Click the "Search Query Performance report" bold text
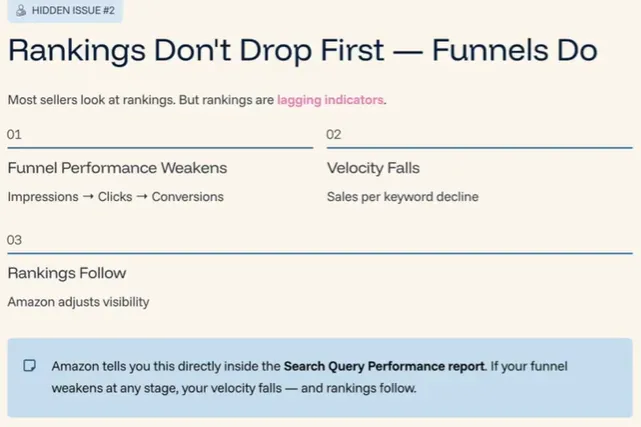The height and width of the screenshot is (427, 641). coord(384,366)
